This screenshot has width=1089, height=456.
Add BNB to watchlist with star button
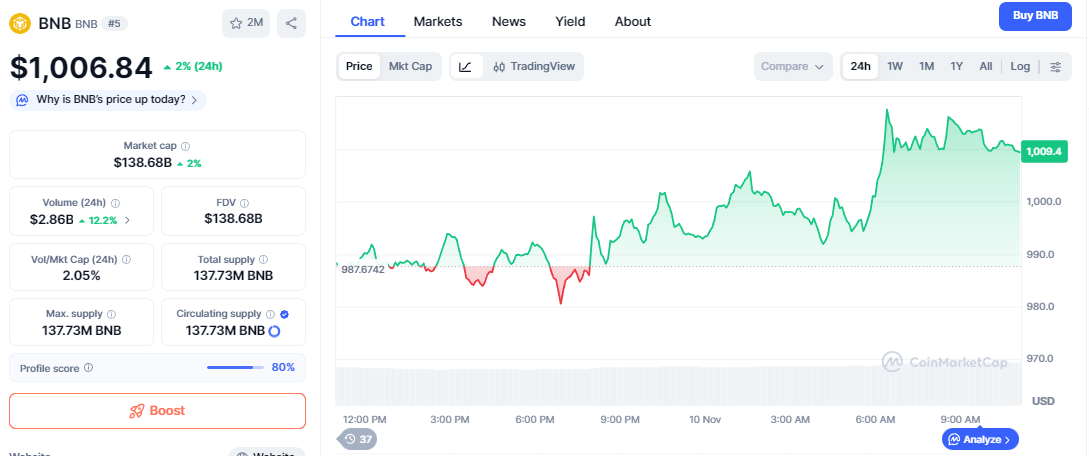pyautogui.click(x=246, y=23)
